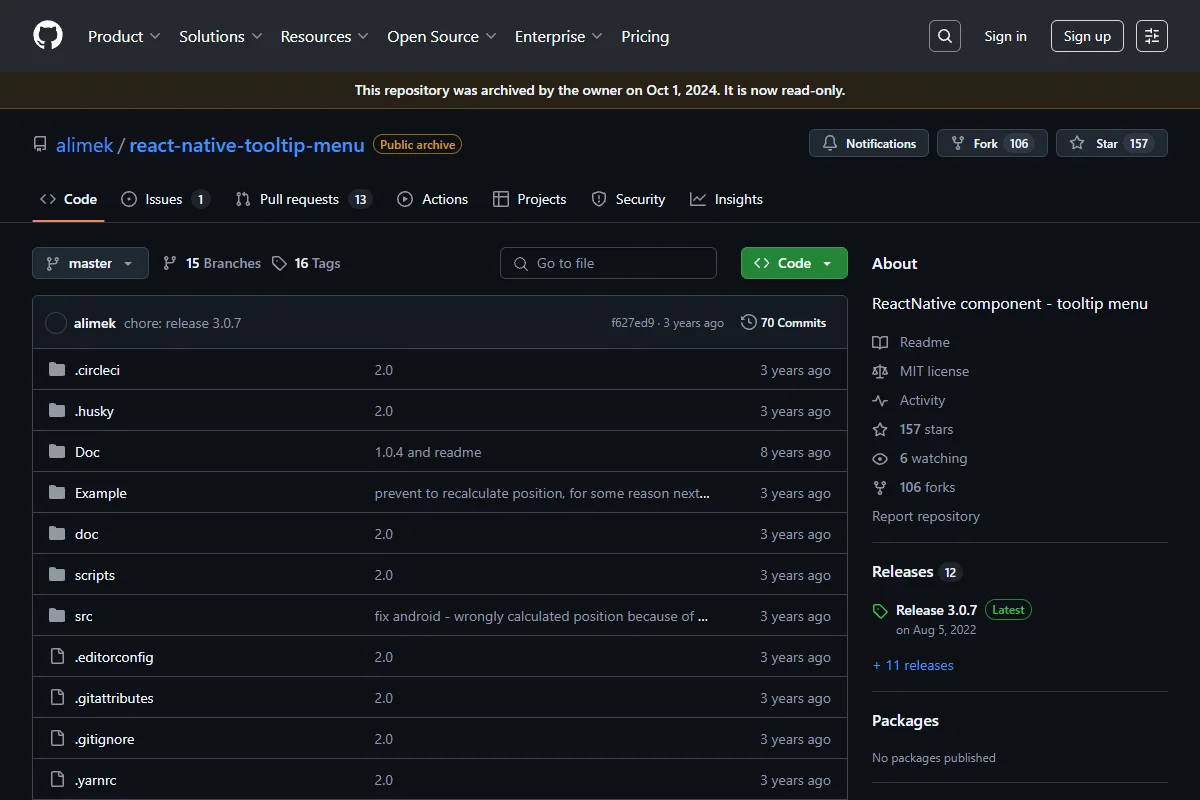Image resolution: width=1200 pixels, height=800 pixels.
Task: Click the Notifications bell button
Action: coord(869,143)
